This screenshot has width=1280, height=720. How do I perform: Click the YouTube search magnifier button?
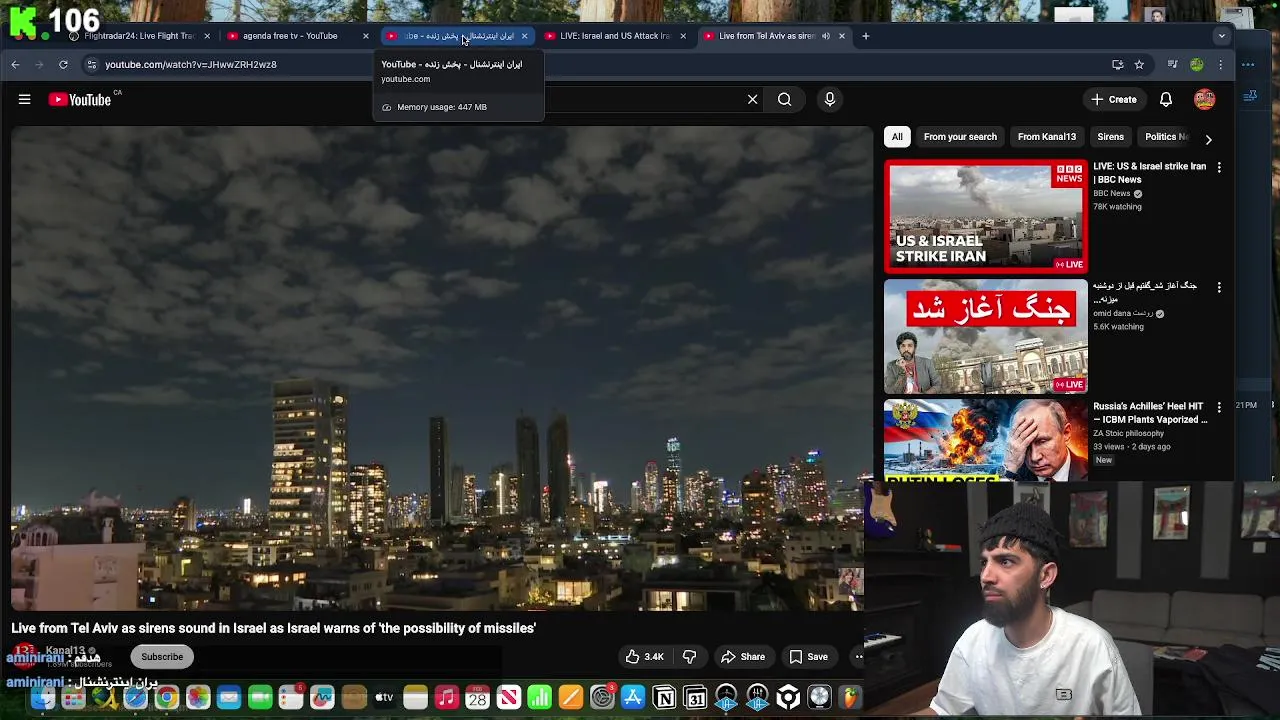tap(785, 99)
